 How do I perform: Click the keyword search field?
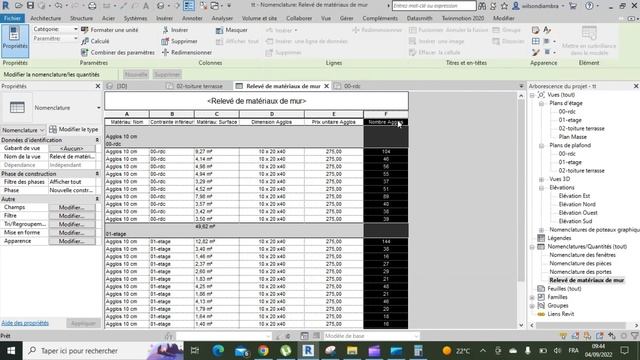point(434,6)
